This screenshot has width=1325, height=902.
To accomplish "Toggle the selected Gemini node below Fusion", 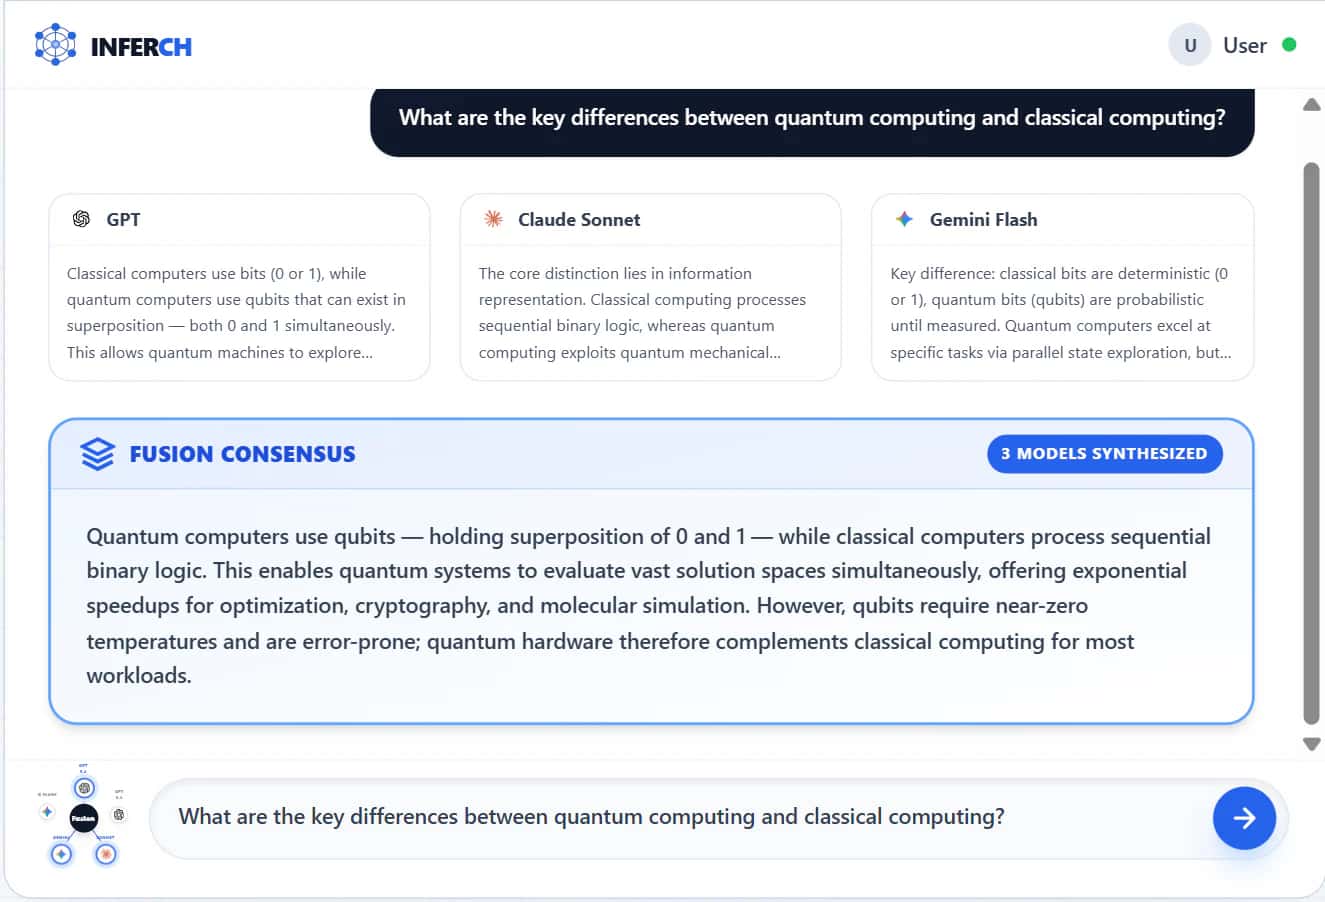I will tap(61, 854).
